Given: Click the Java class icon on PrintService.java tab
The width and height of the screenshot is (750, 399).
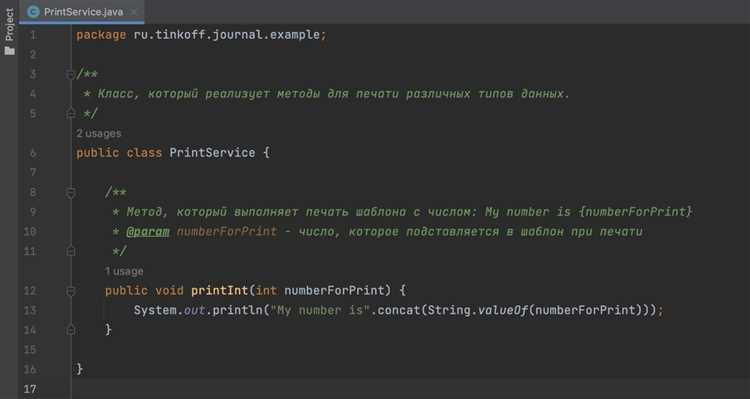Looking at the screenshot, I should point(33,12).
